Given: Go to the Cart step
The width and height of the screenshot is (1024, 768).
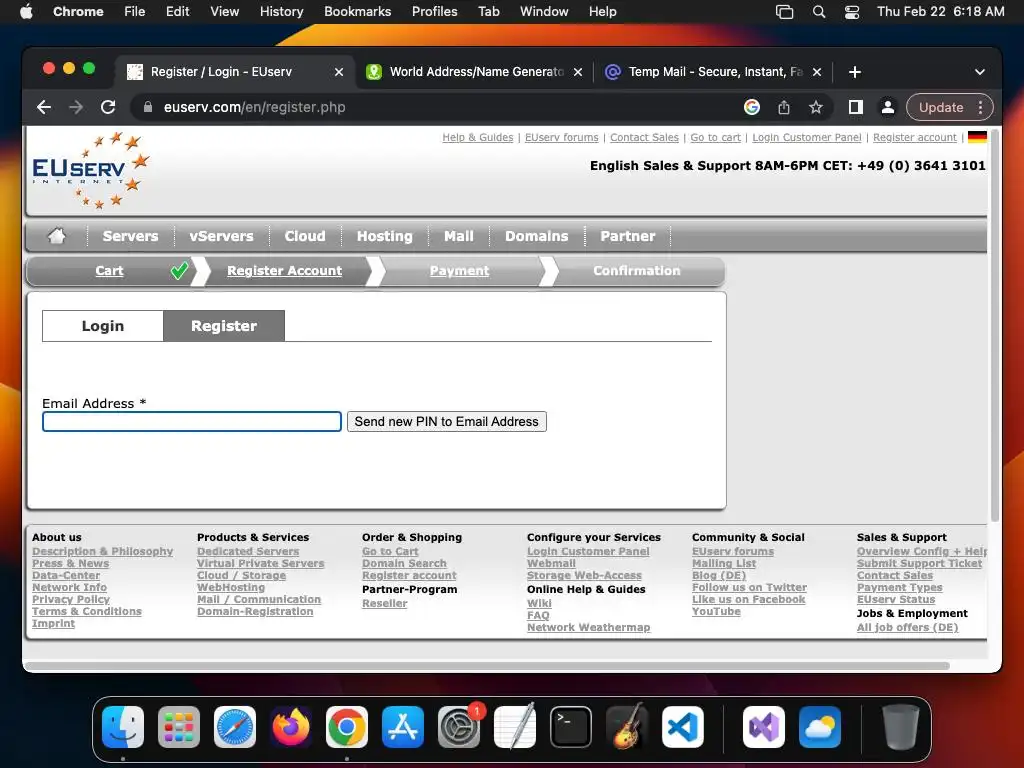Looking at the screenshot, I should [109, 270].
